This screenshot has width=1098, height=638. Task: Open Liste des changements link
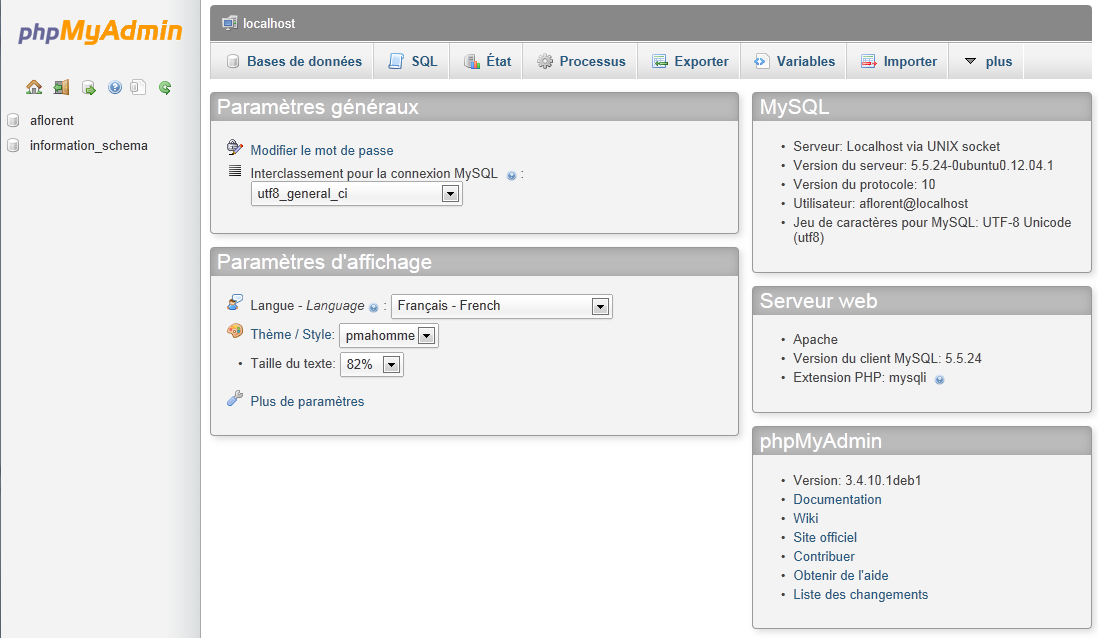tap(861, 594)
